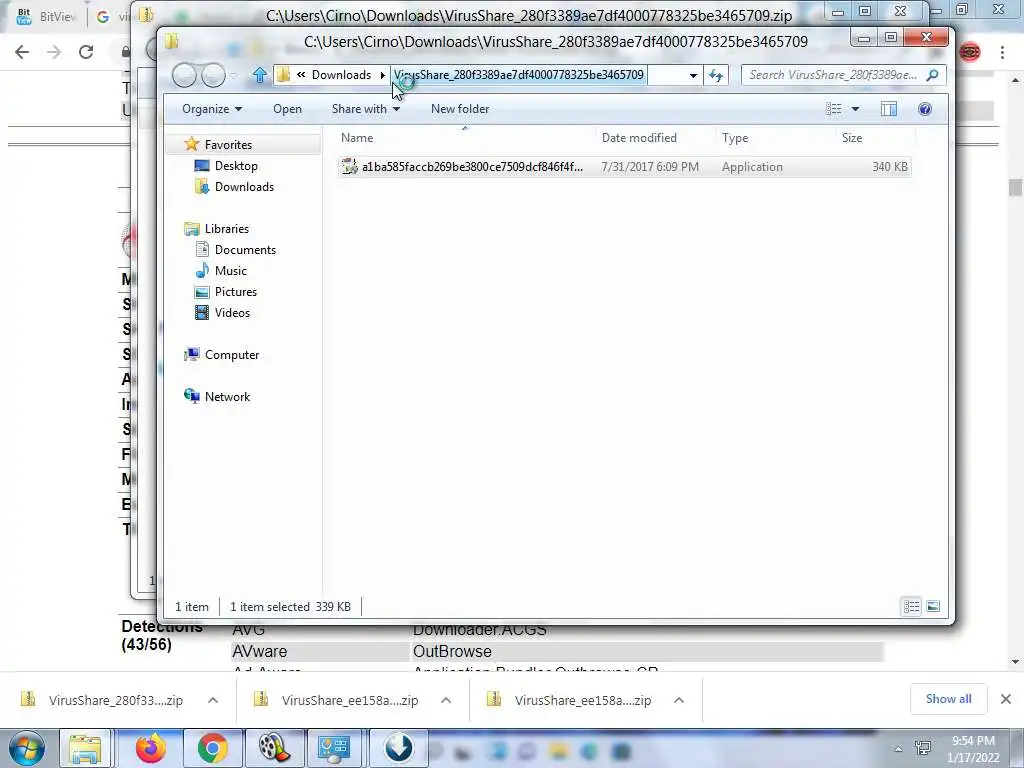1024x768 pixels.
Task: Switch to the Google browser tab
Action: [x=113, y=16]
